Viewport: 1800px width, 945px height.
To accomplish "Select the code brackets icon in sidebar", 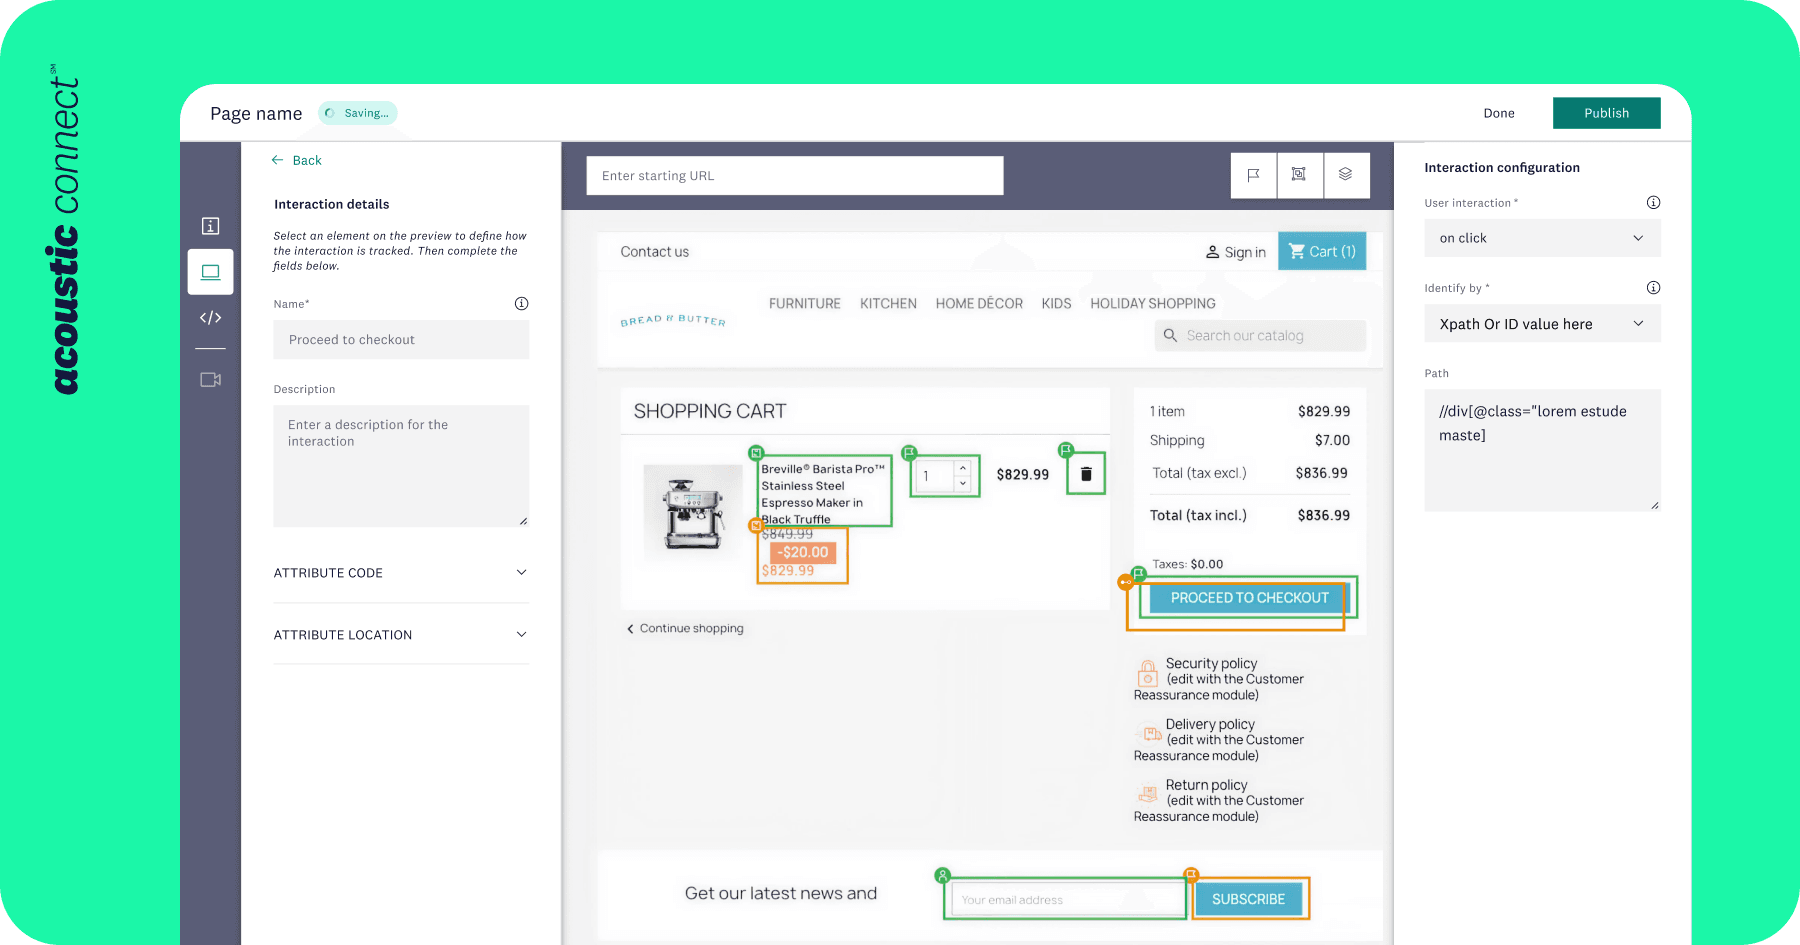I will 210,318.
